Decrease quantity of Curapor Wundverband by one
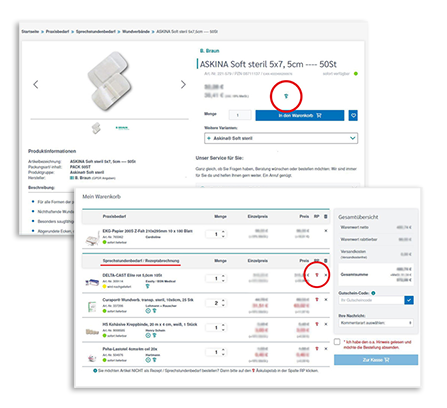Image resolution: width=447 pixels, height=408 pixels. 223,305
